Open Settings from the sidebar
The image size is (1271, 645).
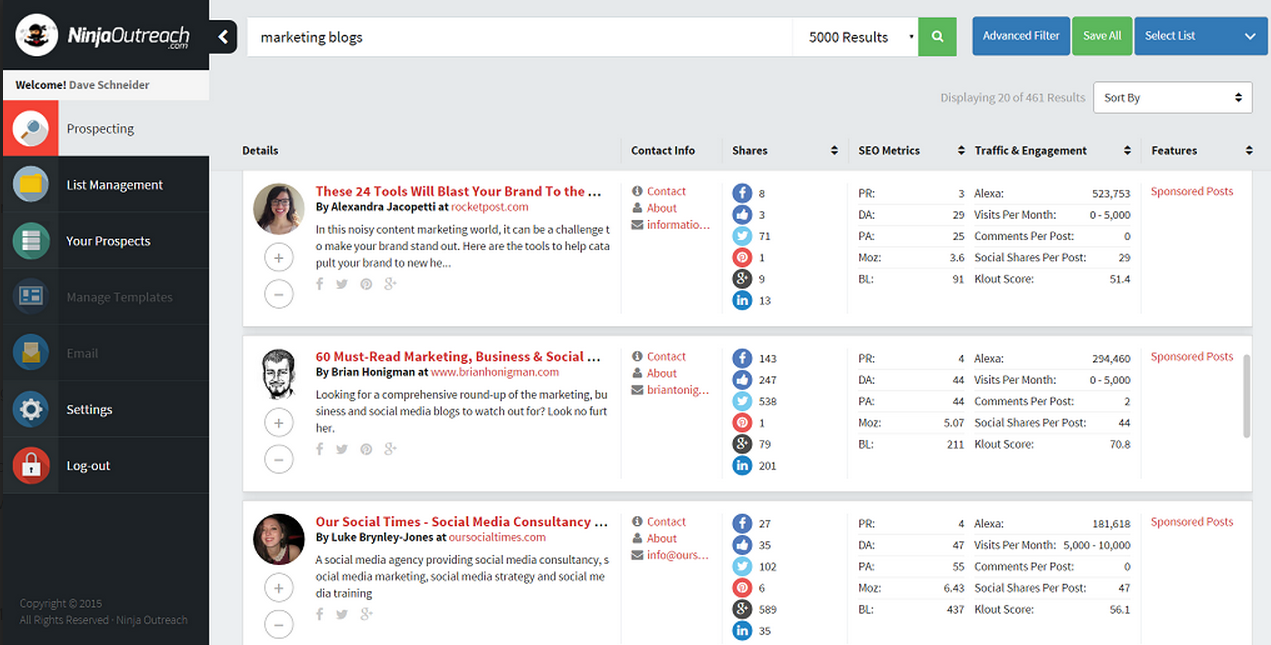click(105, 409)
